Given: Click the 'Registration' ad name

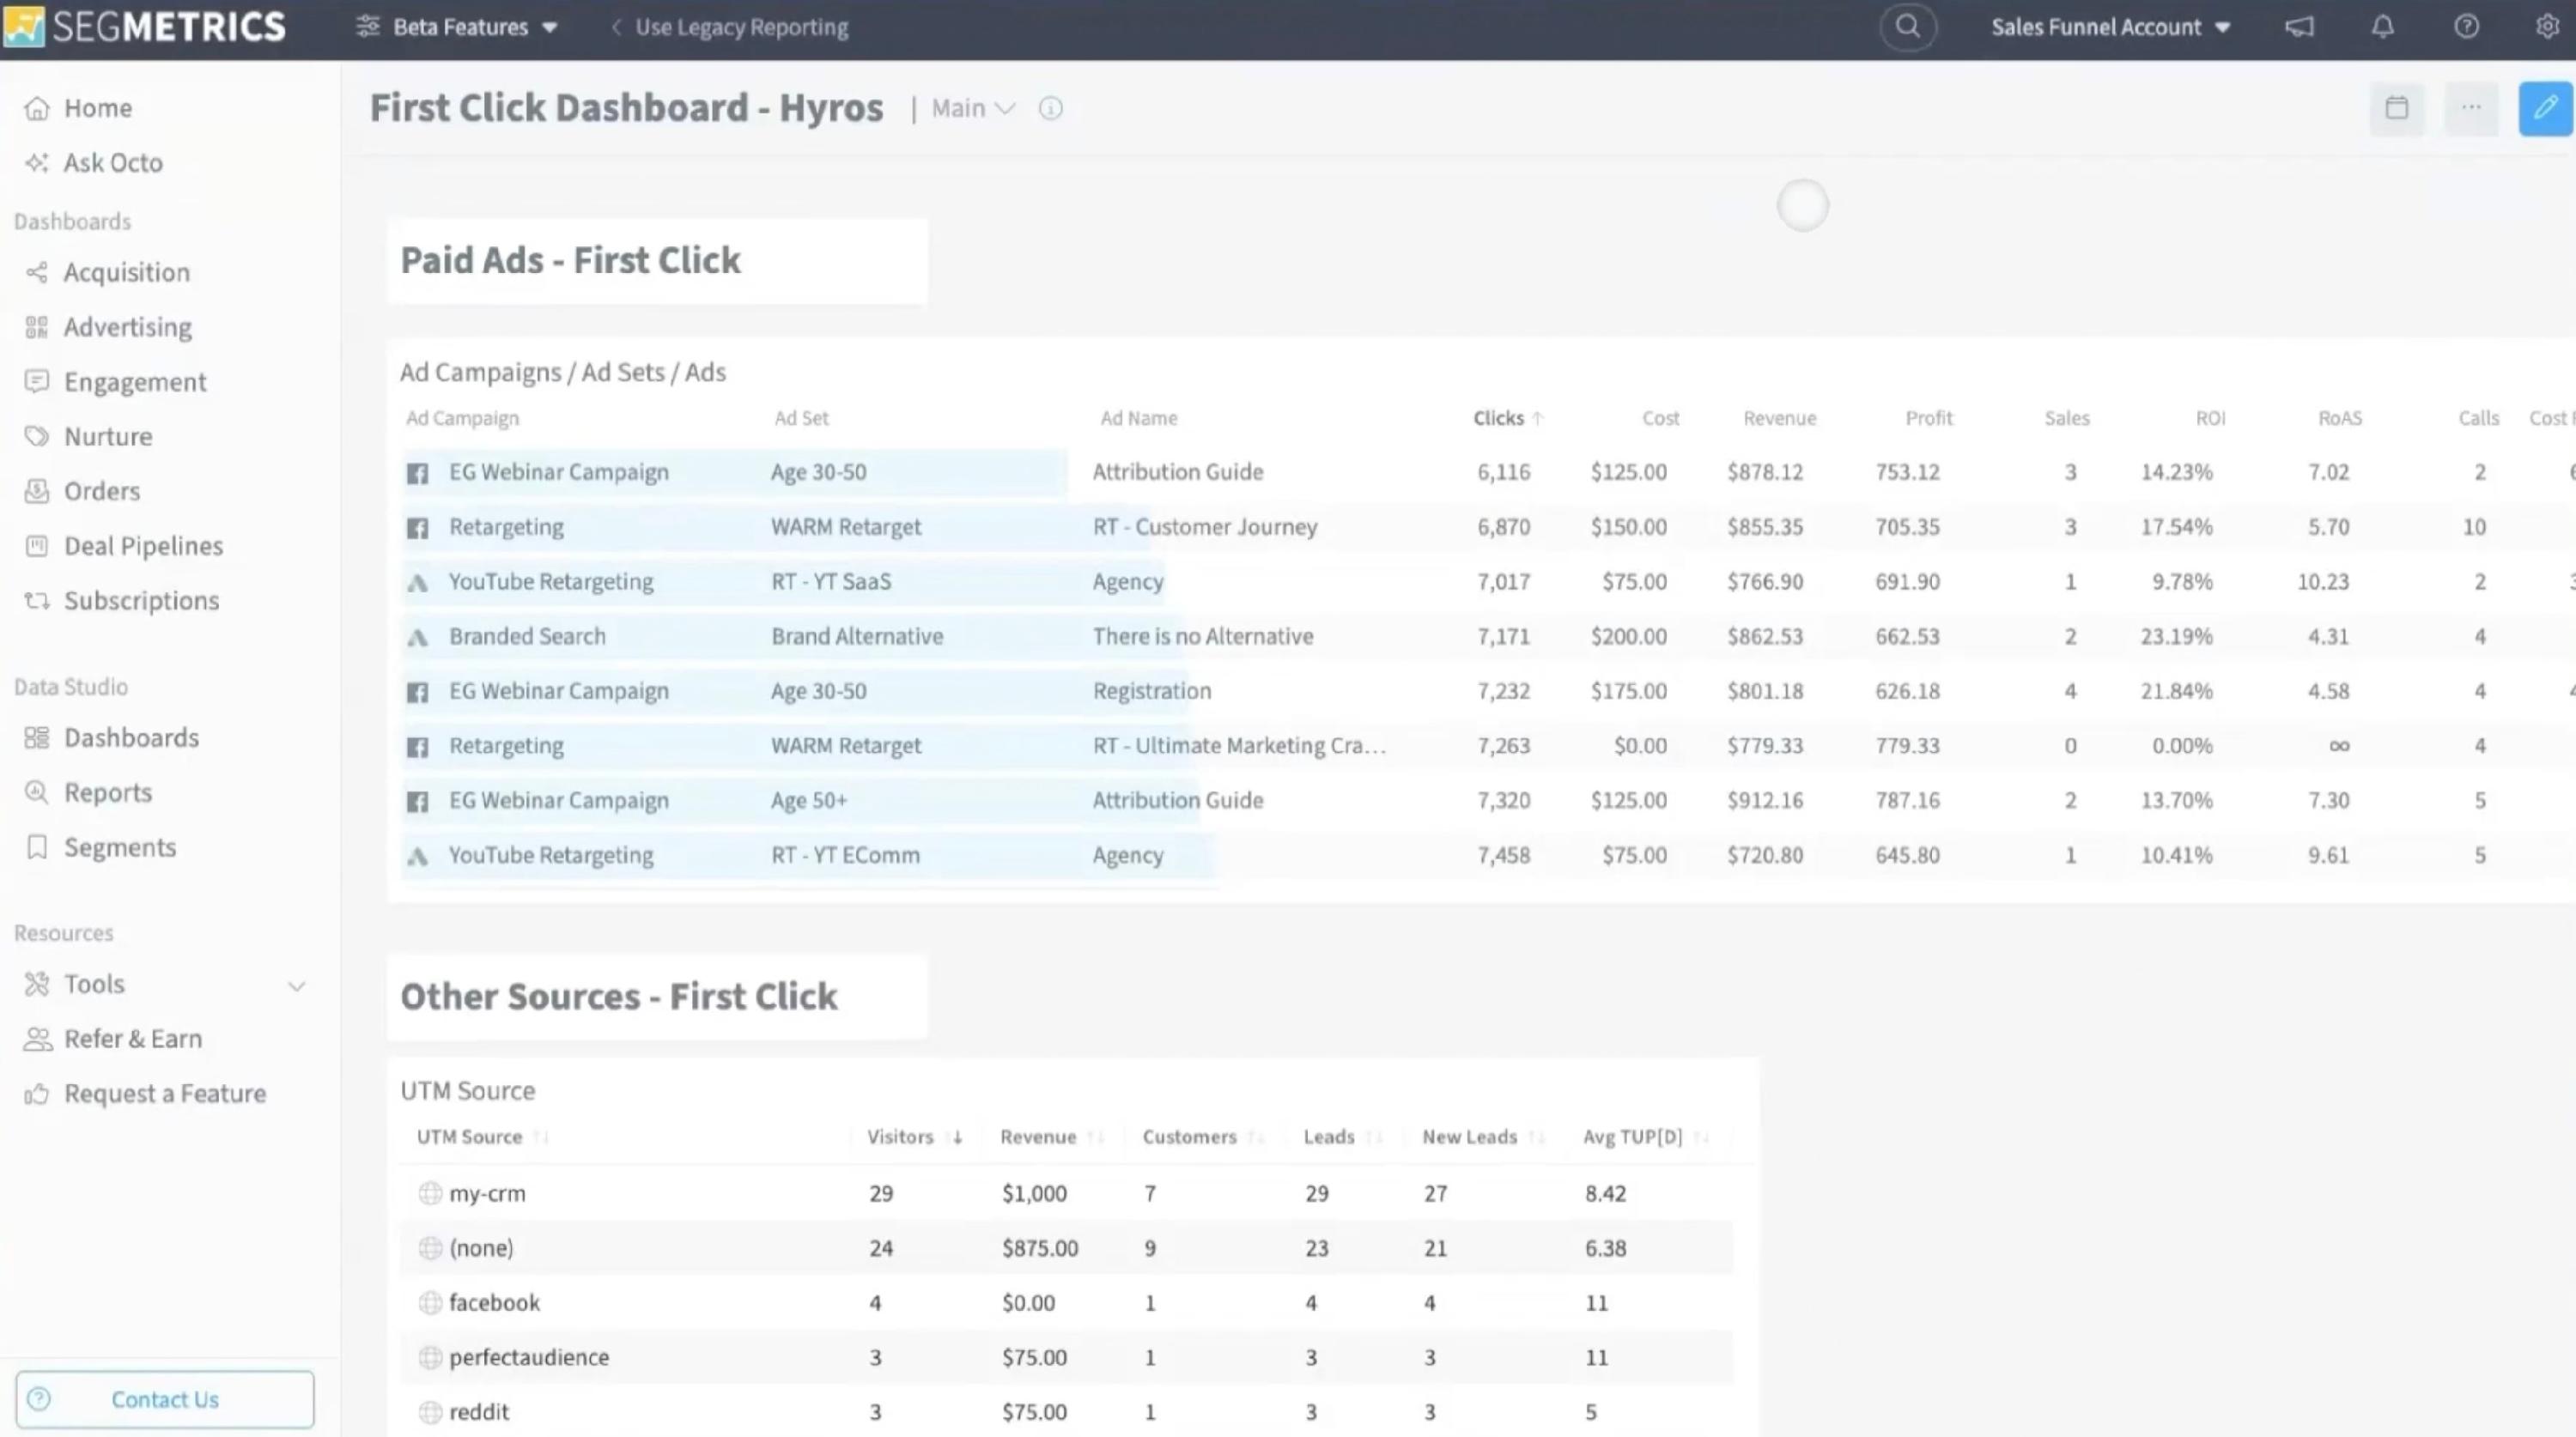Looking at the screenshot, I should (x=1151, y=691).
